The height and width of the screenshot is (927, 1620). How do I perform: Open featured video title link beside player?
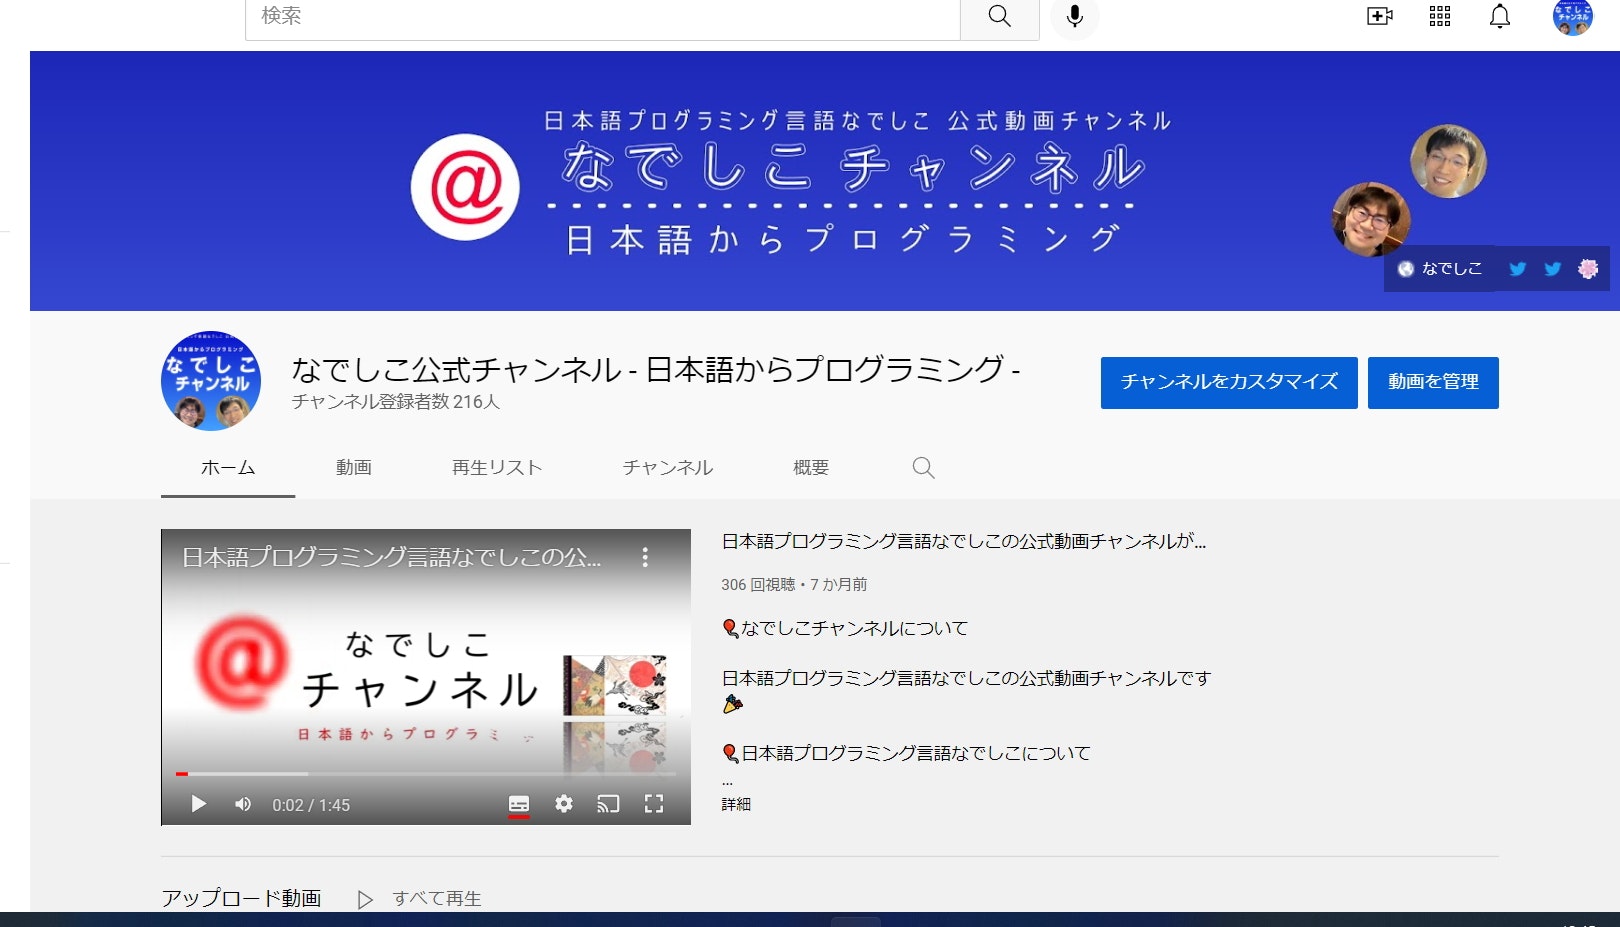point(964,541)
